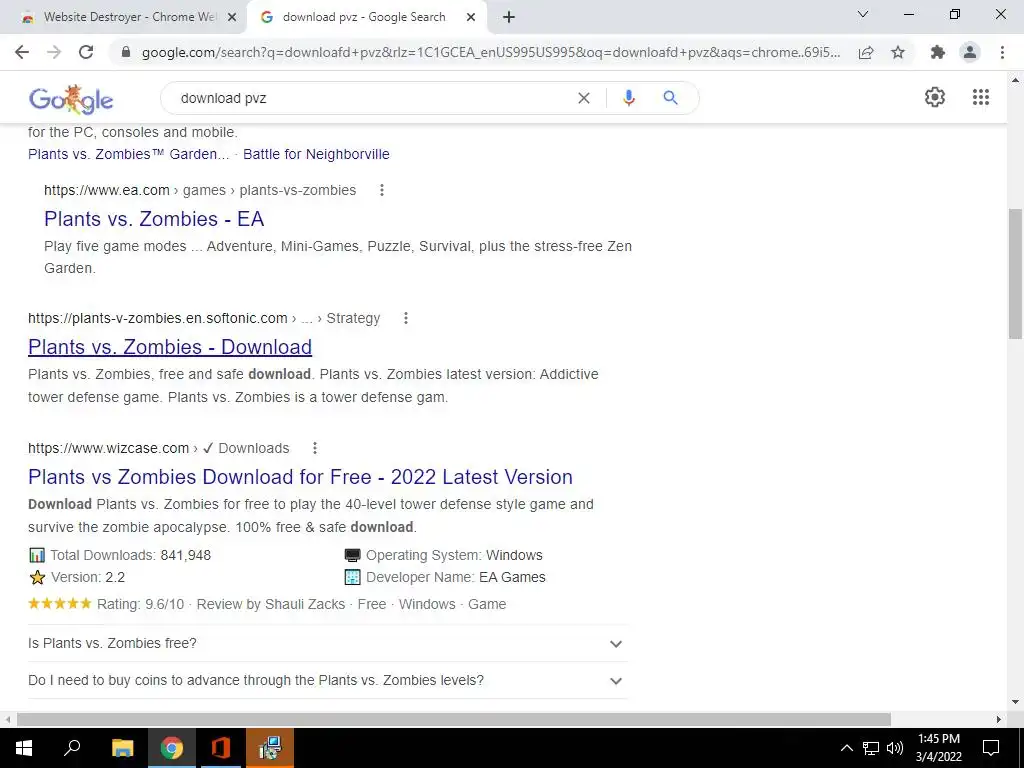
Task: Bookmark this tab with star icon
Action: (898, 52)
